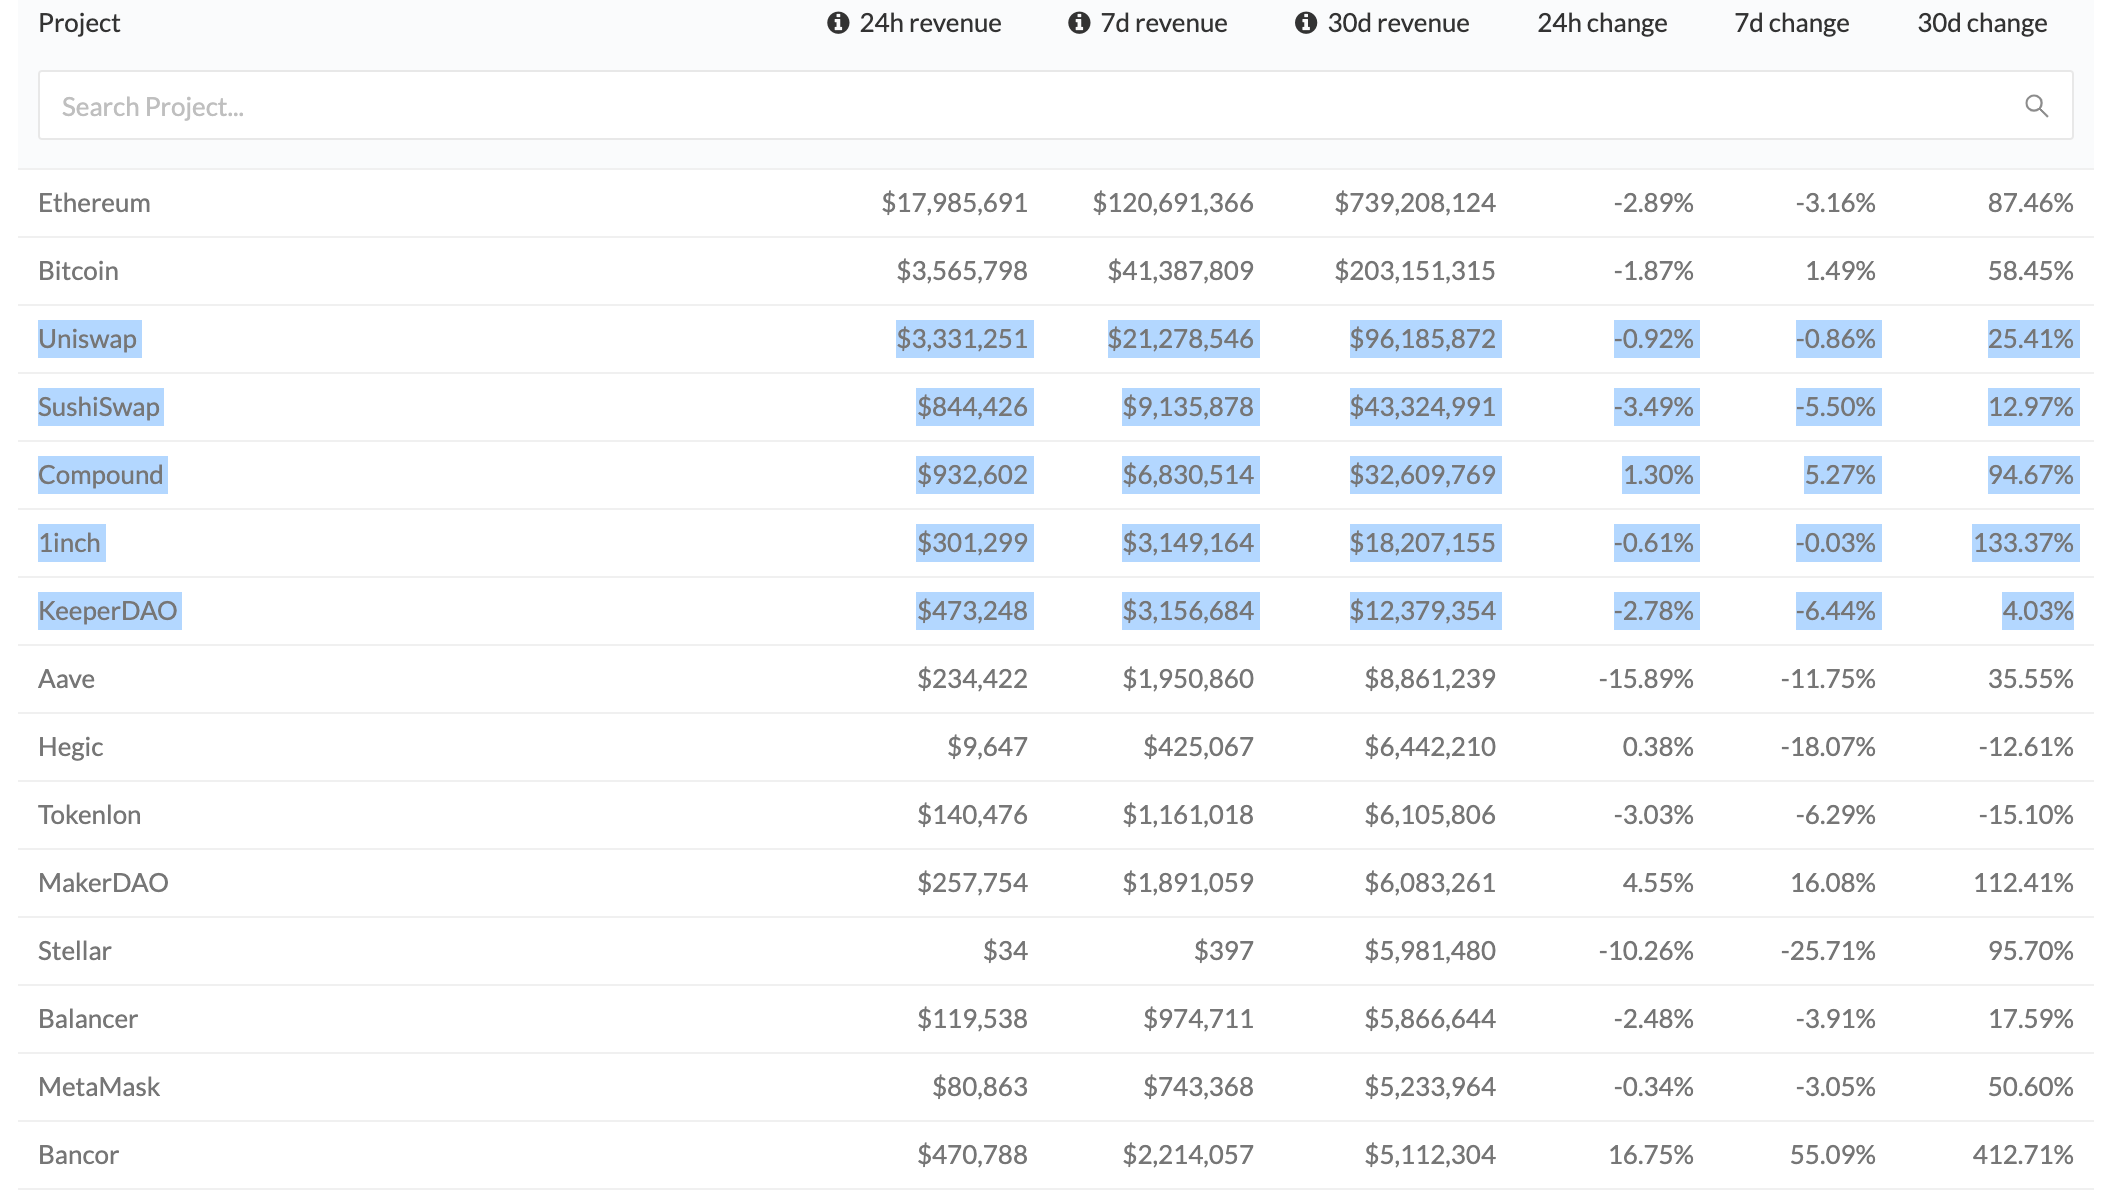
Task: Click KeeperDAO 30d revenue $12,379,354
Action: (1422, 611)
